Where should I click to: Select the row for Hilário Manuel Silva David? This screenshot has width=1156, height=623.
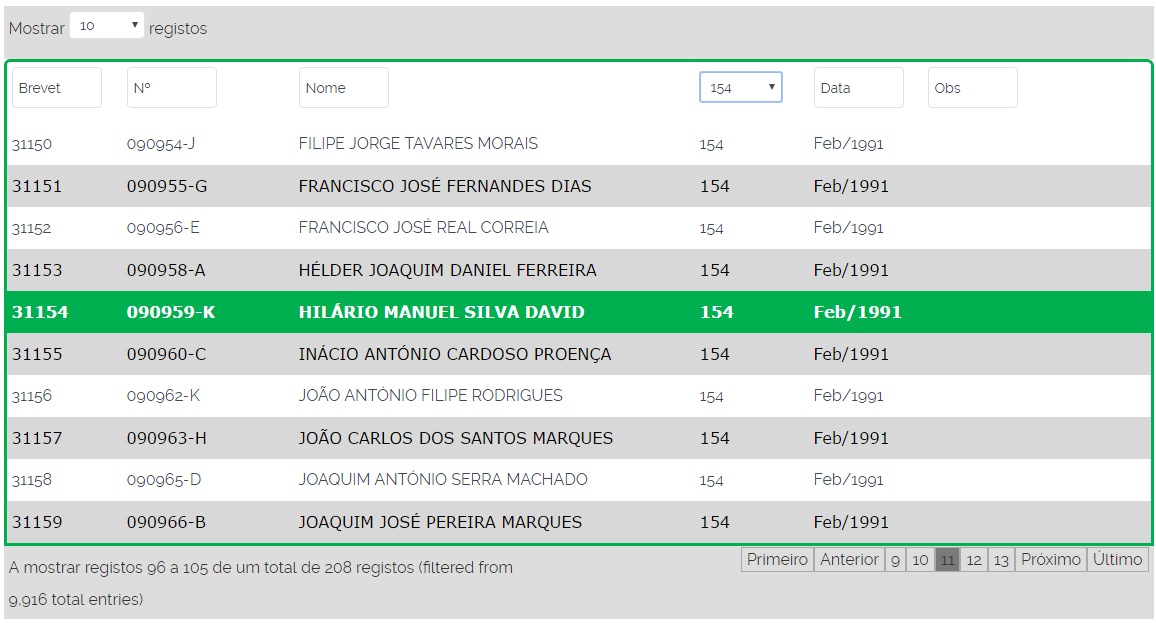[441, 312]
